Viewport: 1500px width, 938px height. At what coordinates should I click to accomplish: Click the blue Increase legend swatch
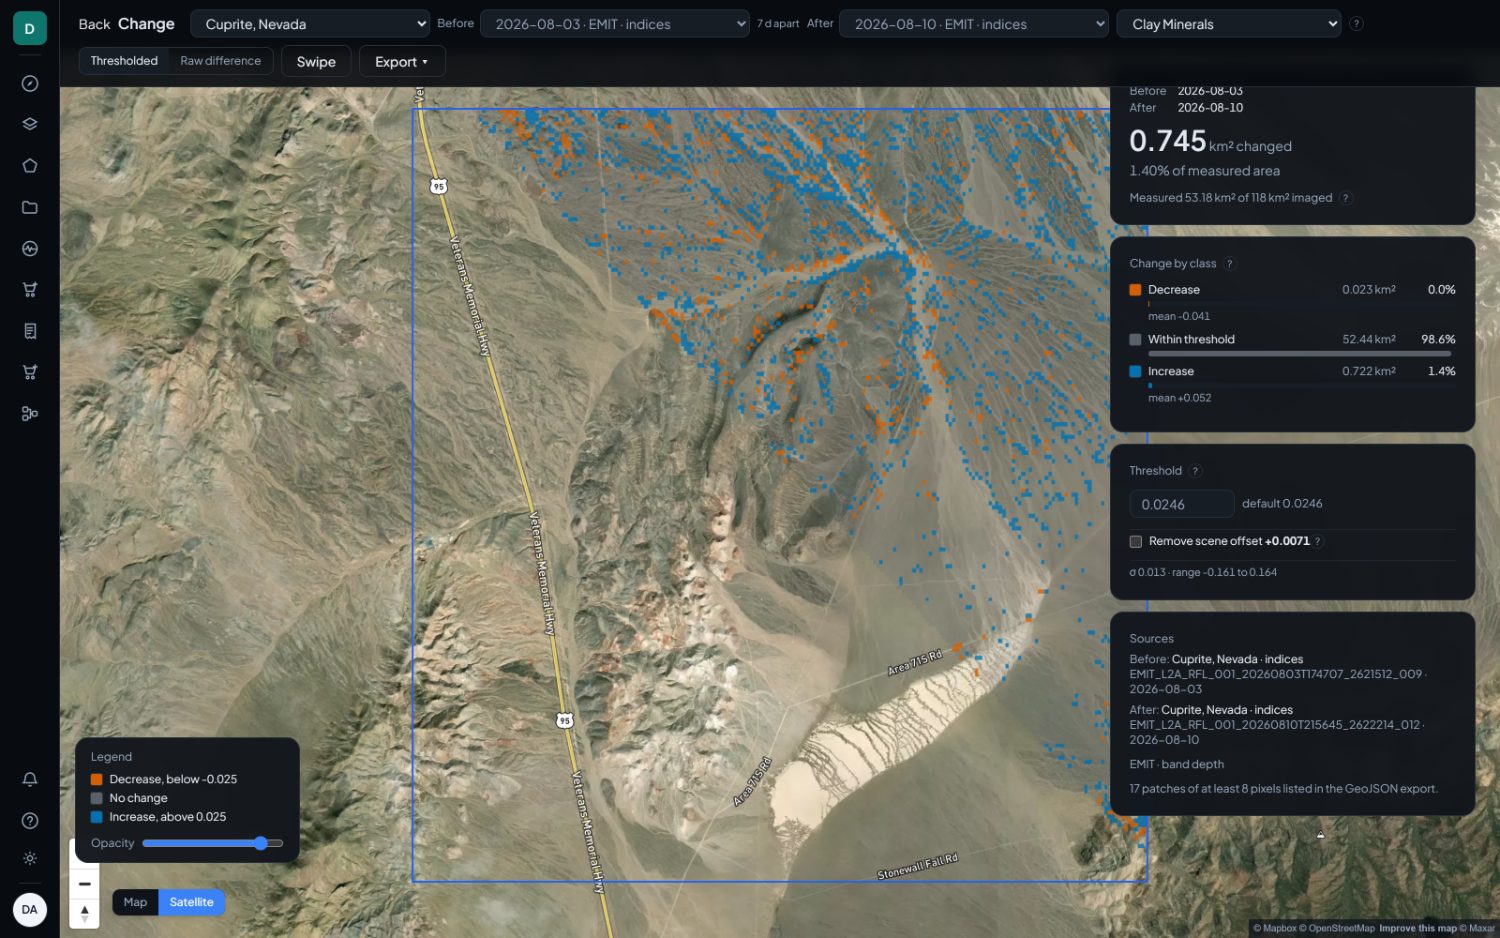point(97,817)
